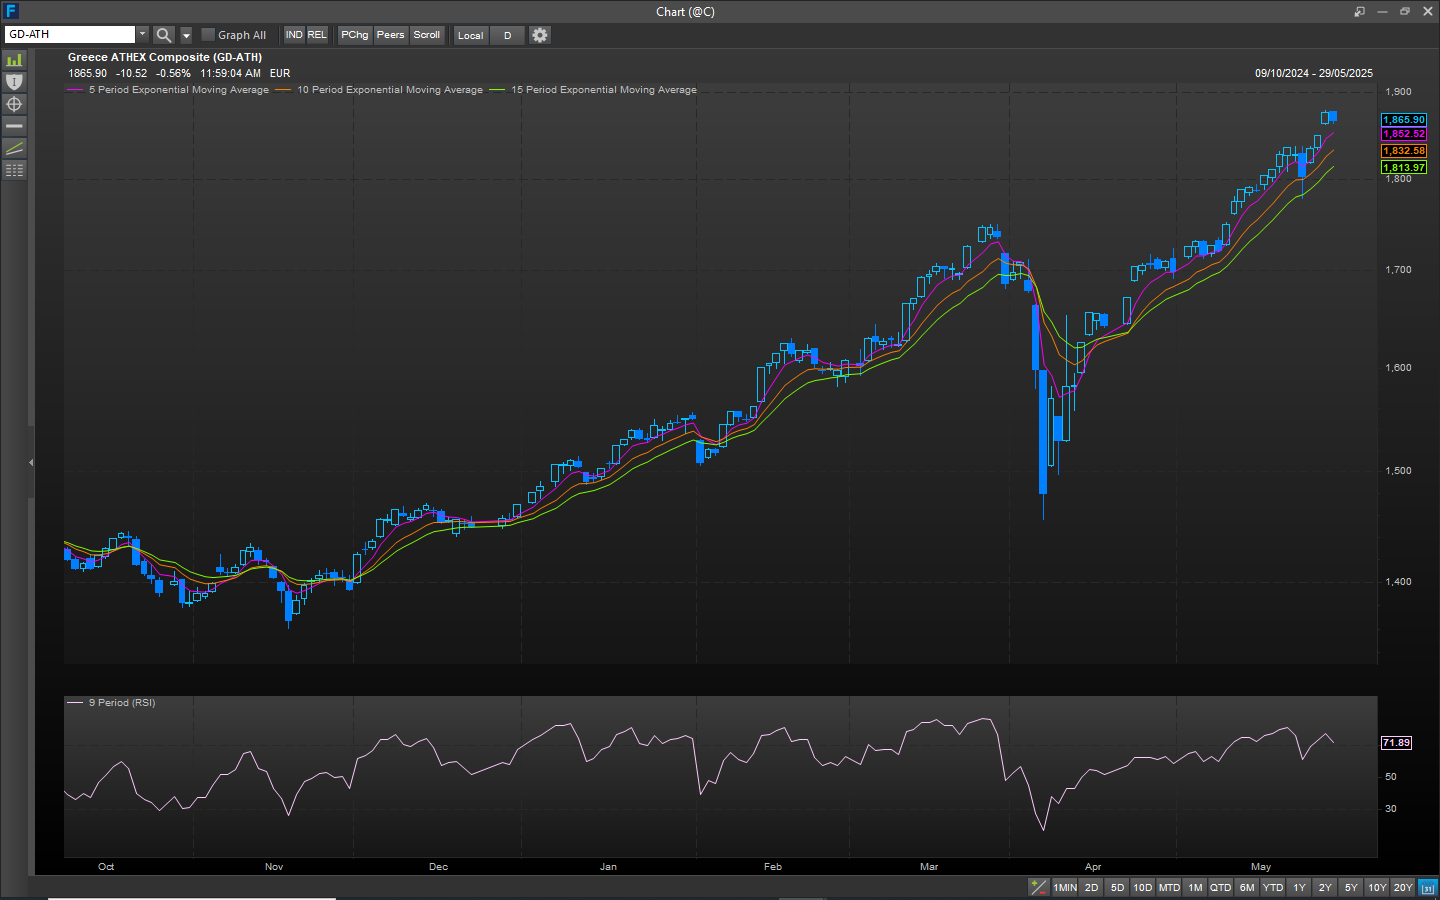Viewport: 1440px width, 900px height.
Task: Expand the dropdown arrow beside search icon
Action: click(186, 35)
